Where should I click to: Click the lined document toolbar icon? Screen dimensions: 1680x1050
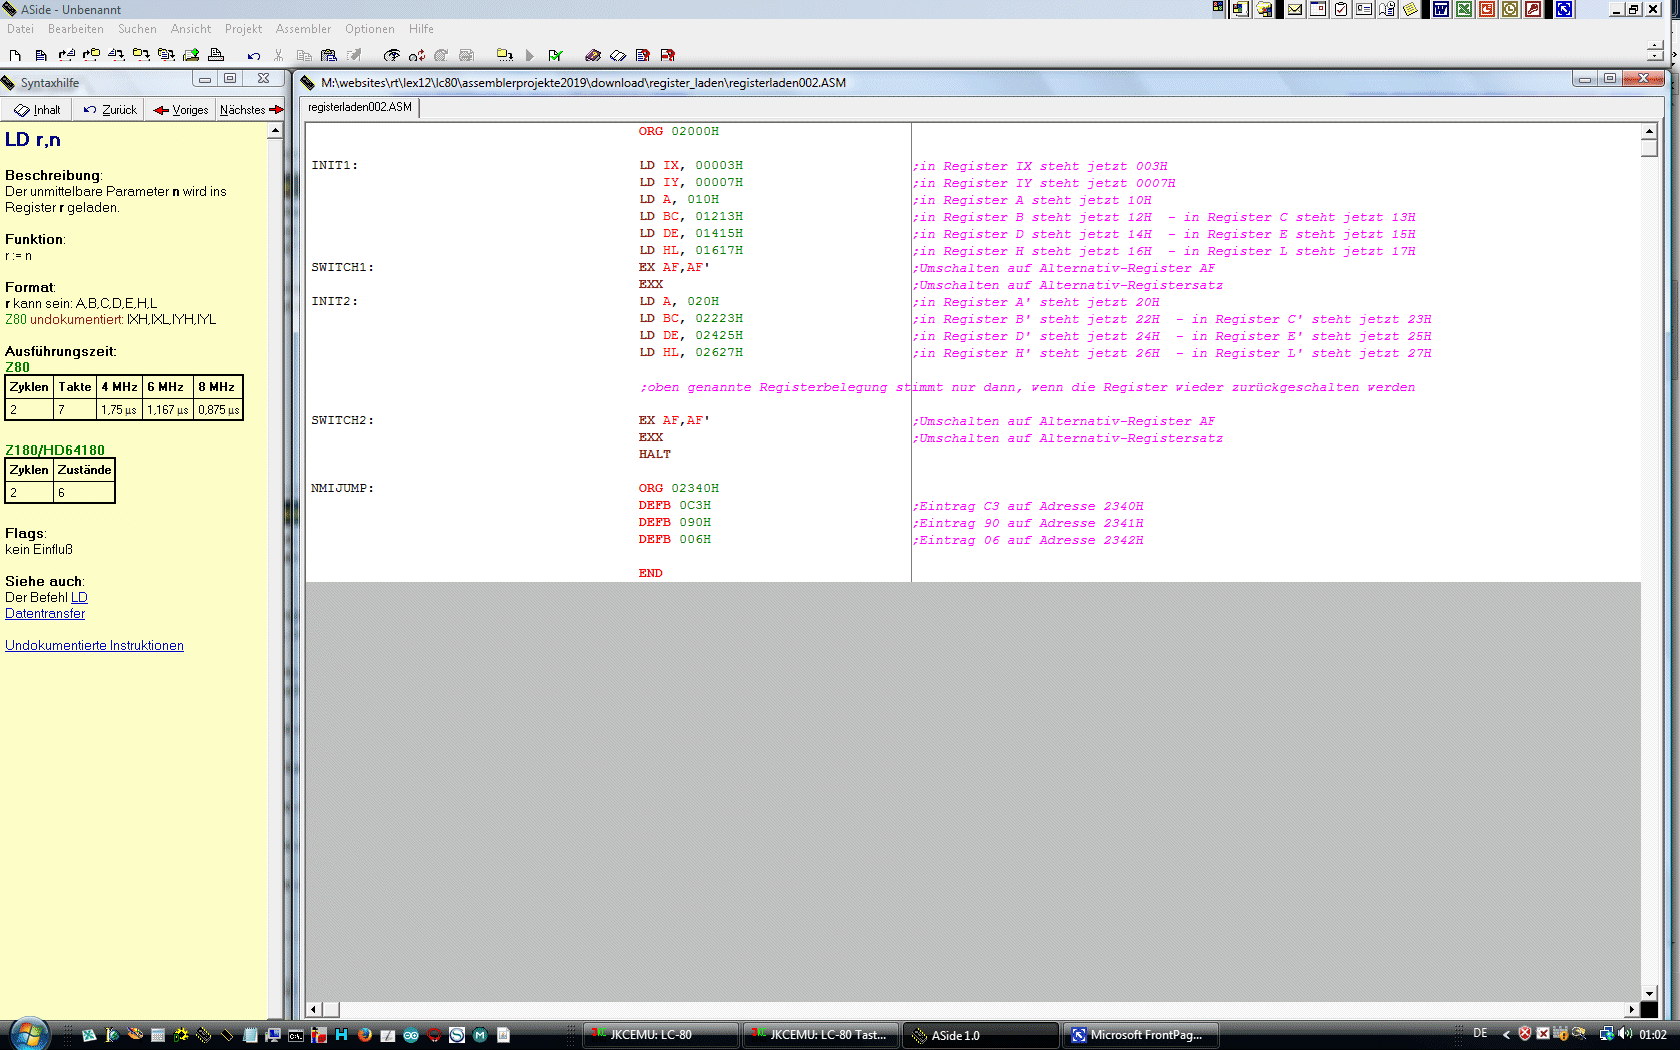point(41,55)
